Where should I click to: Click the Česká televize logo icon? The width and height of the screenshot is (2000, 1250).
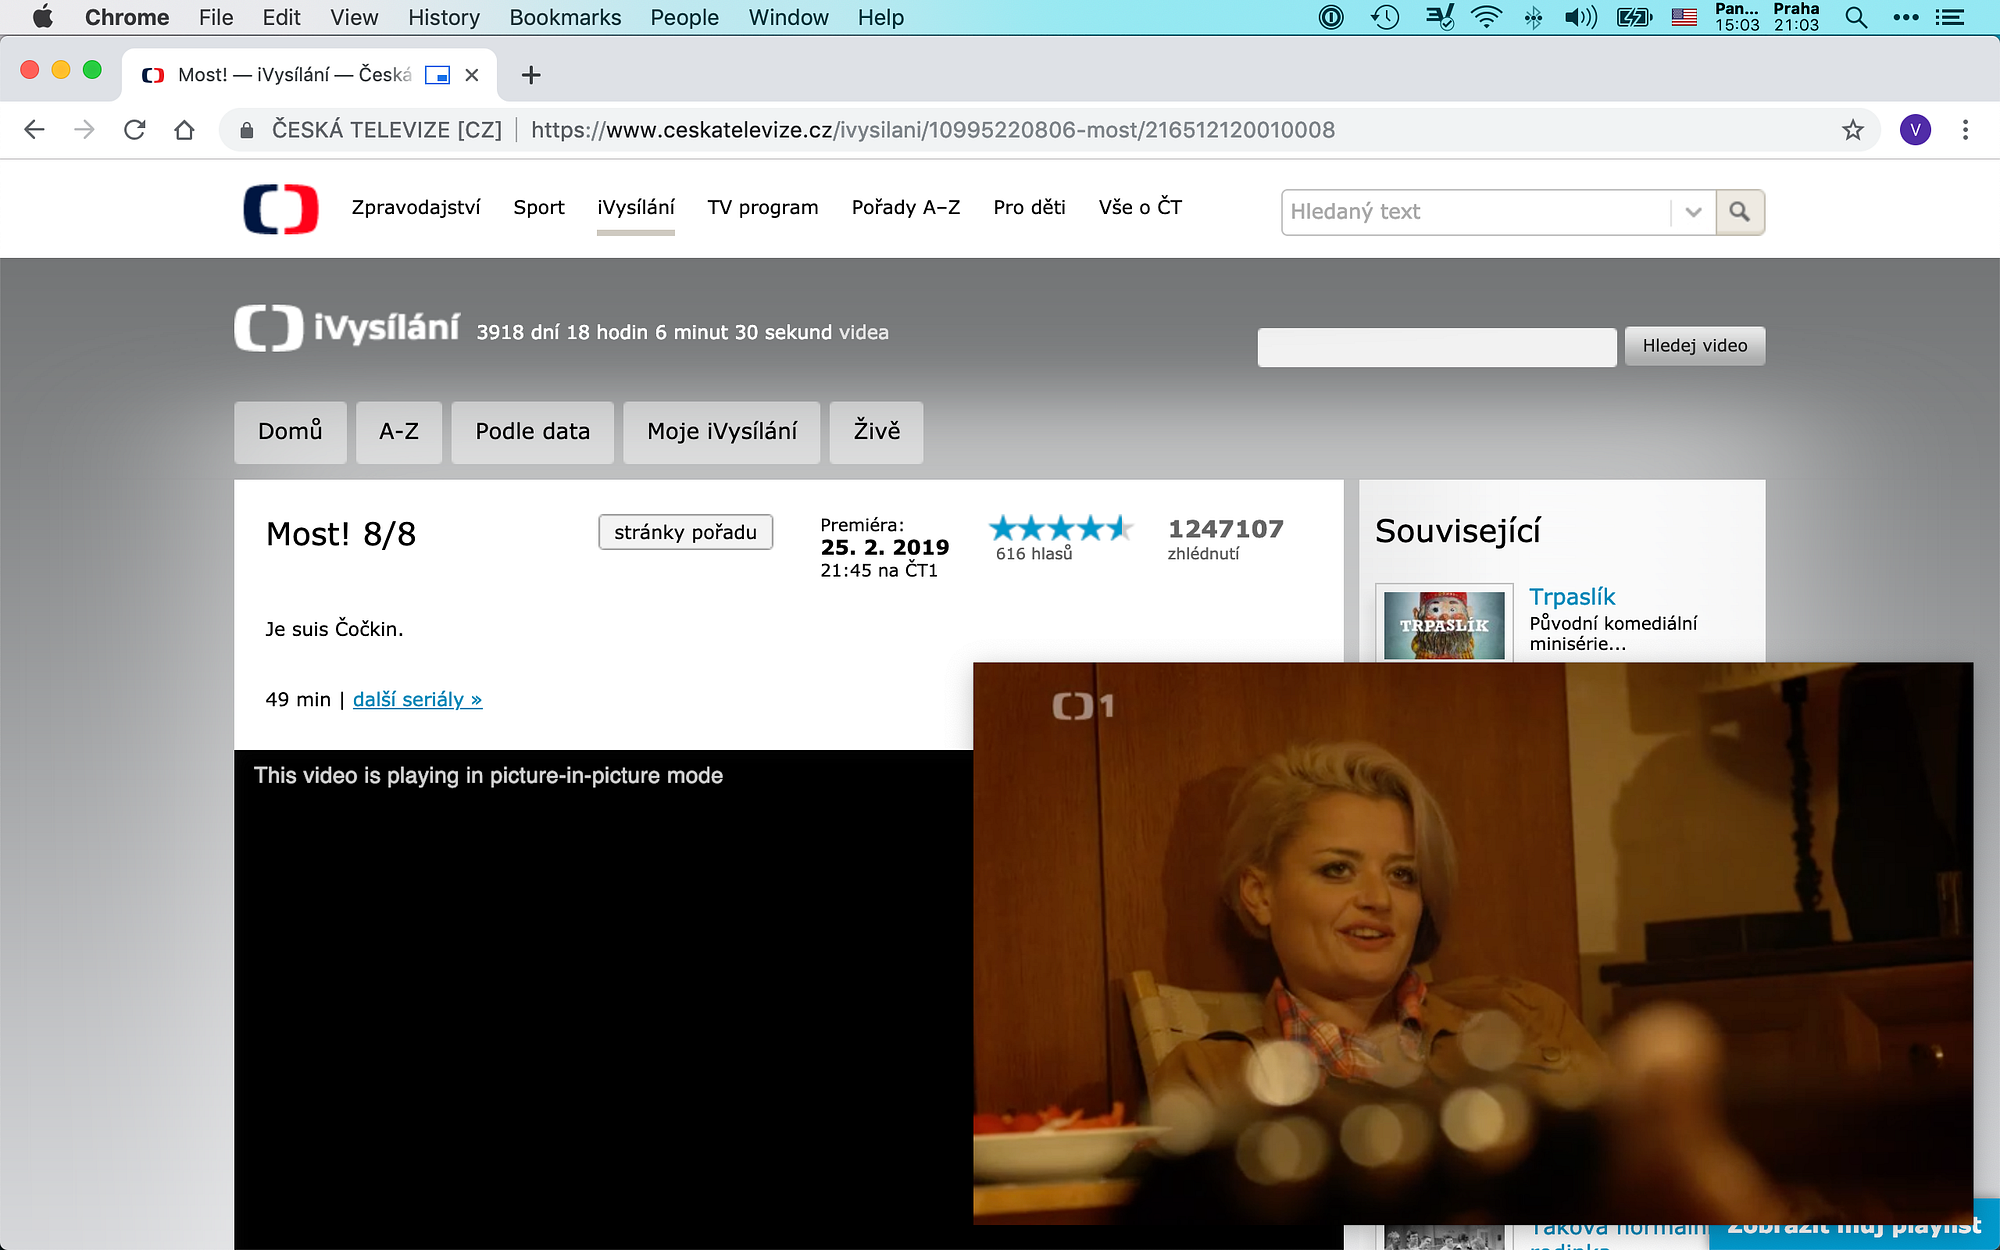tap(281, 209)
